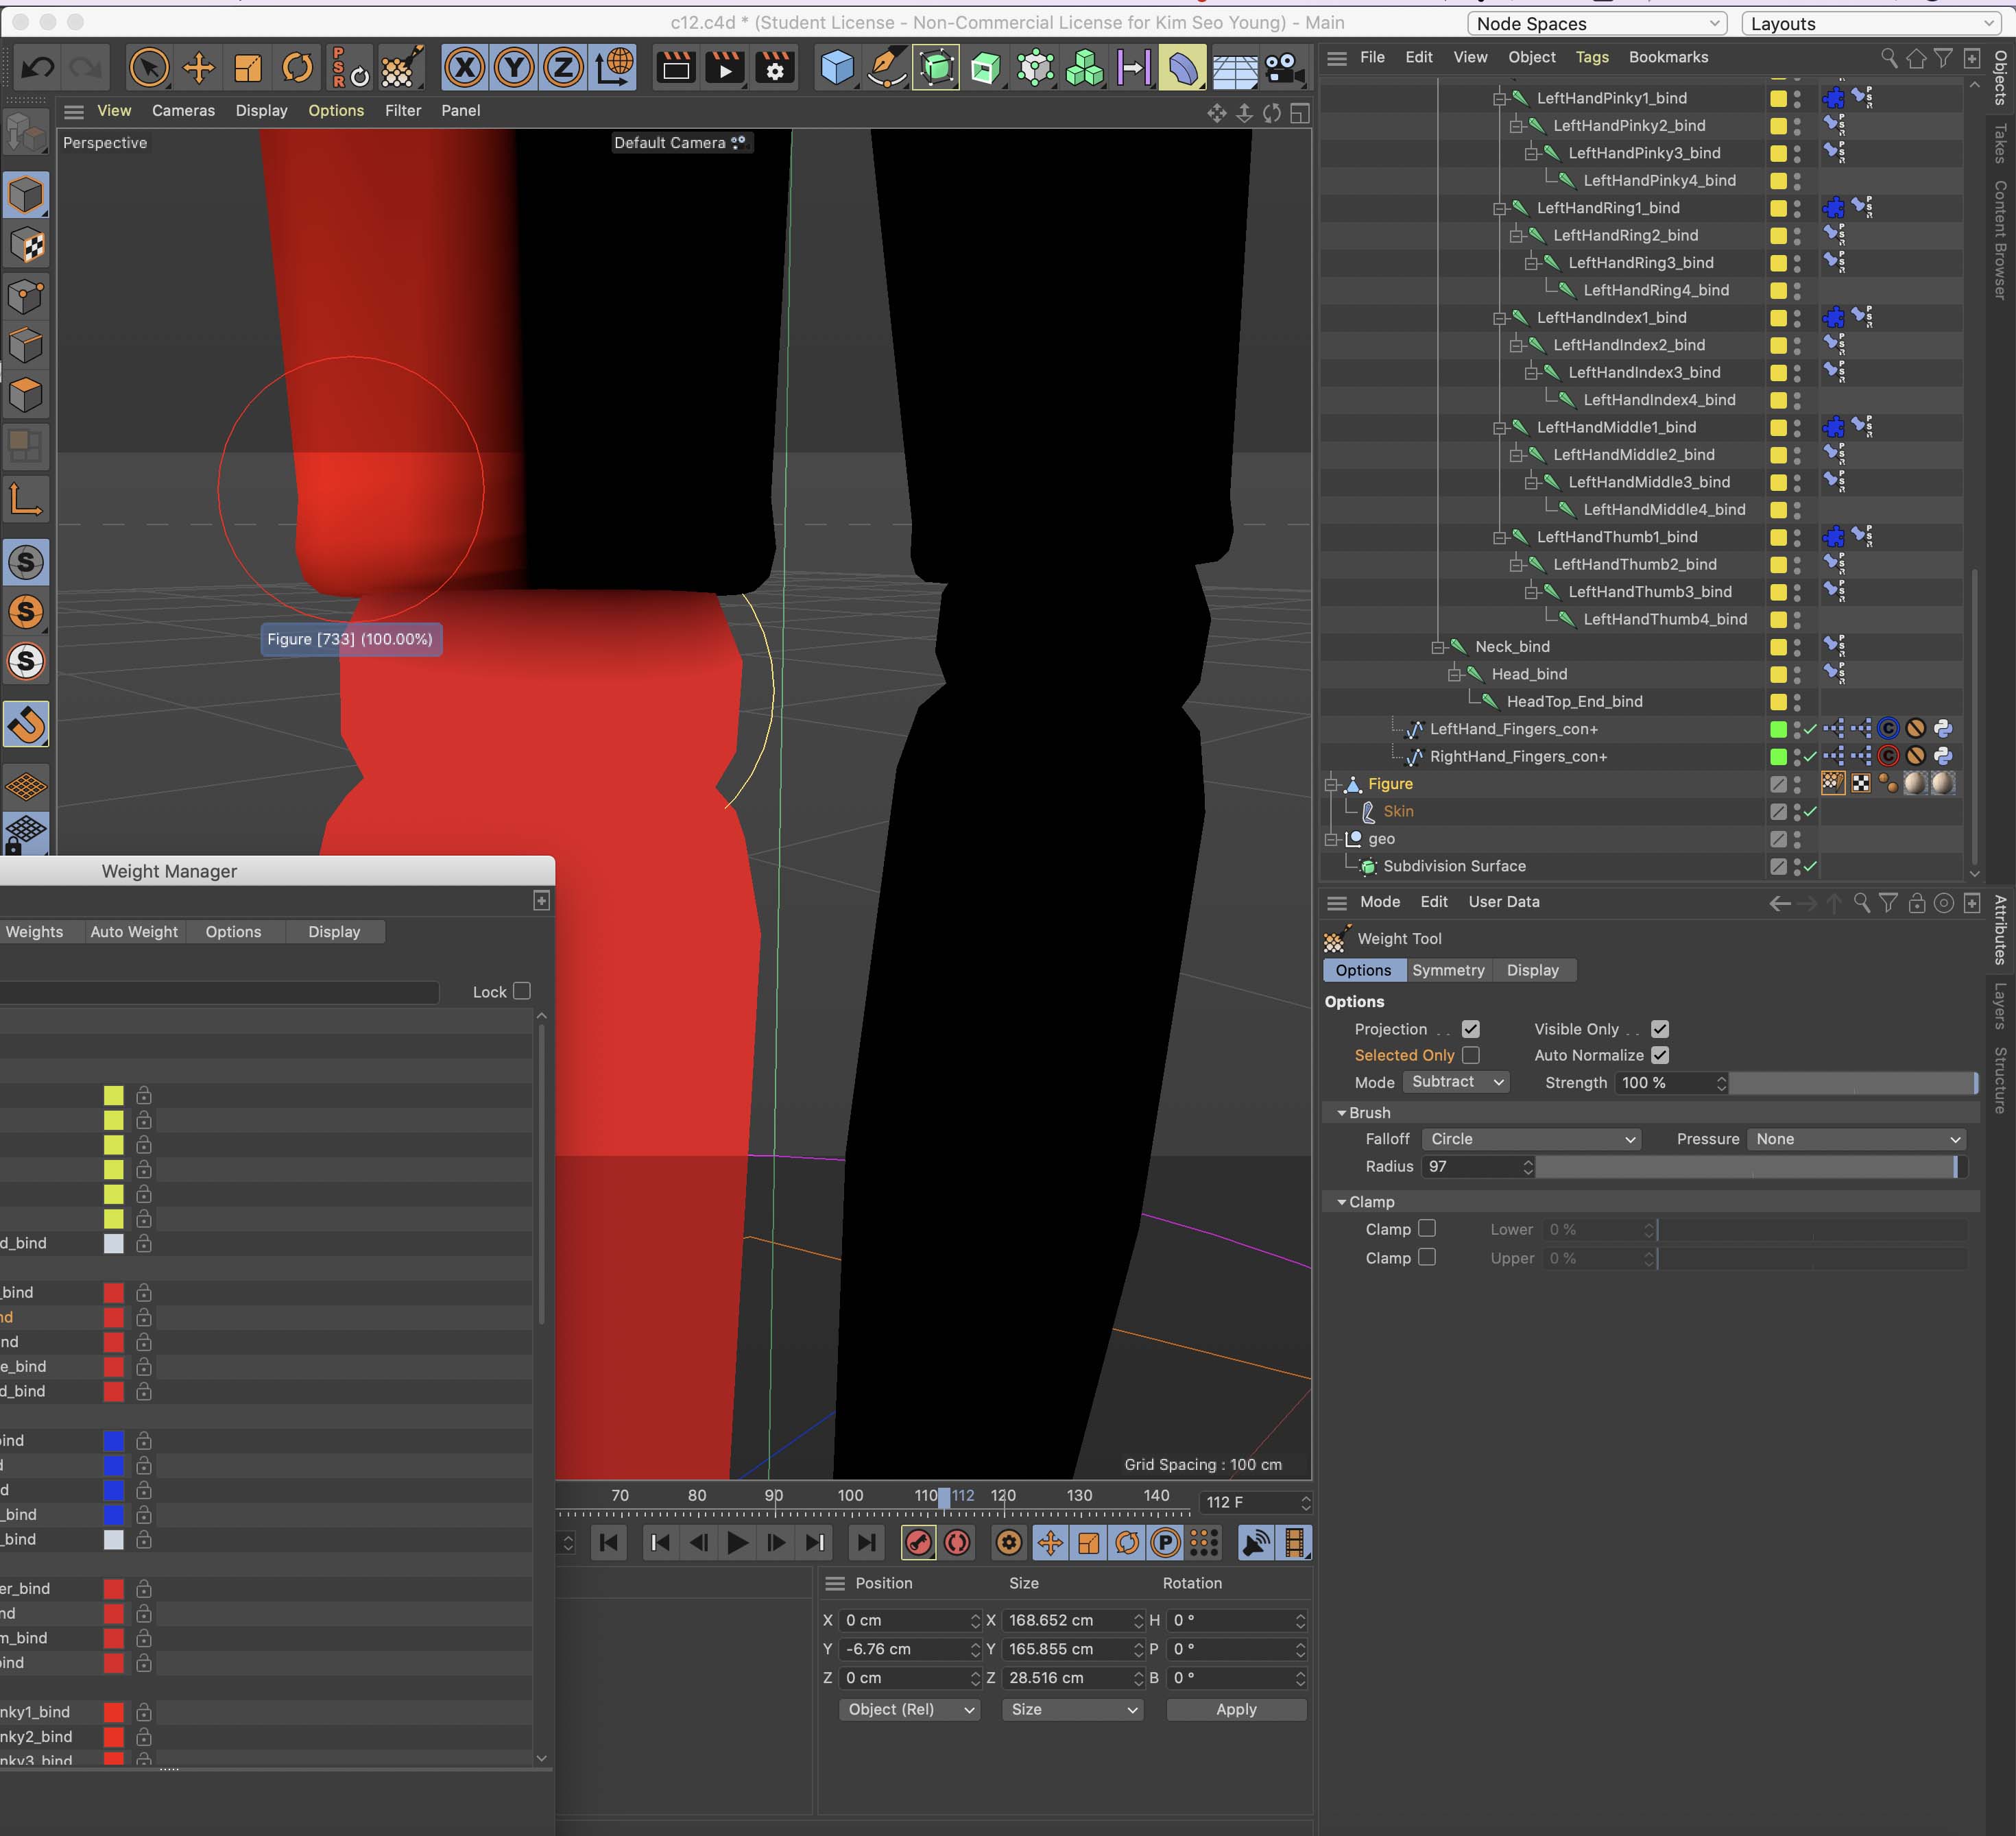Switch to the Symmetry tab

(x=1447, y=970)
